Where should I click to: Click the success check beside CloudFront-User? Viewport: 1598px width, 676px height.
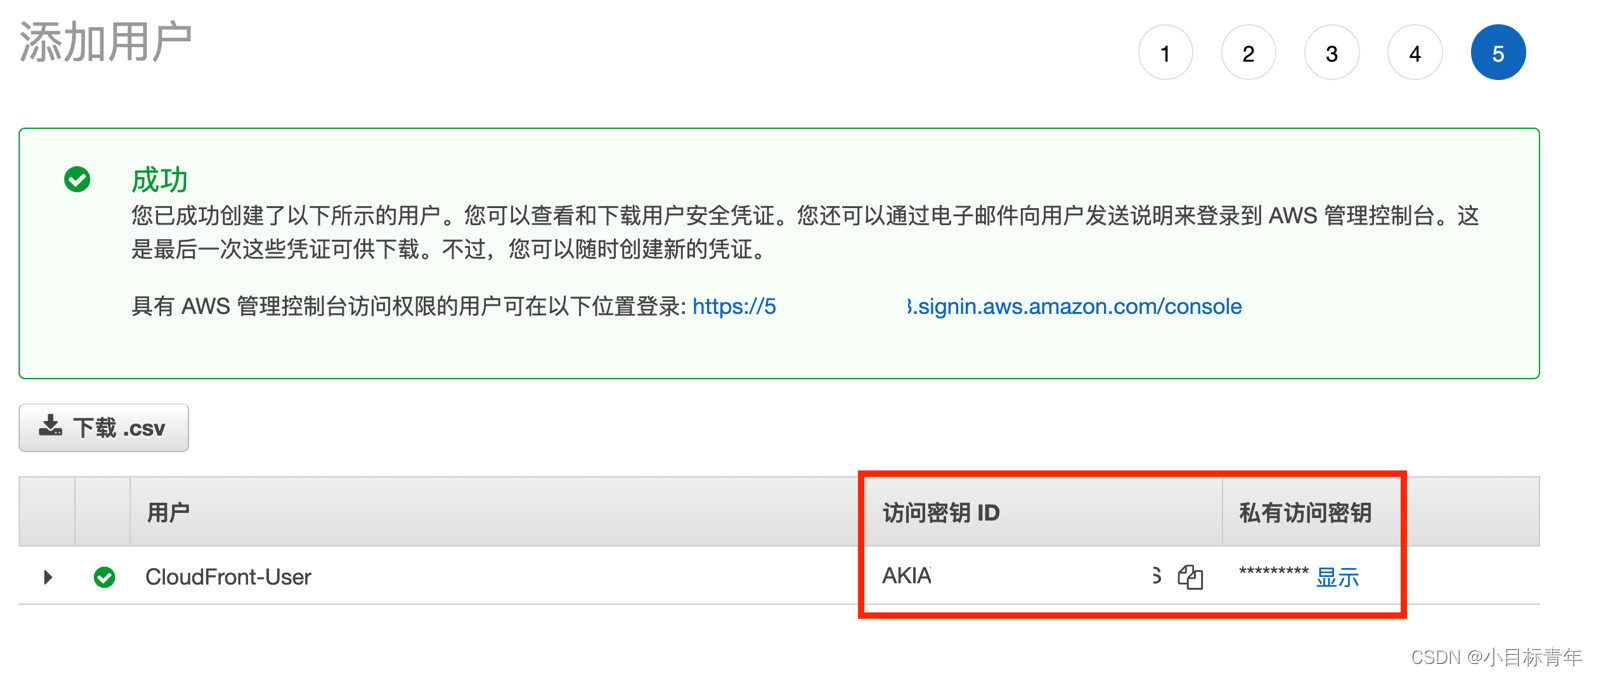click(104, 577)
